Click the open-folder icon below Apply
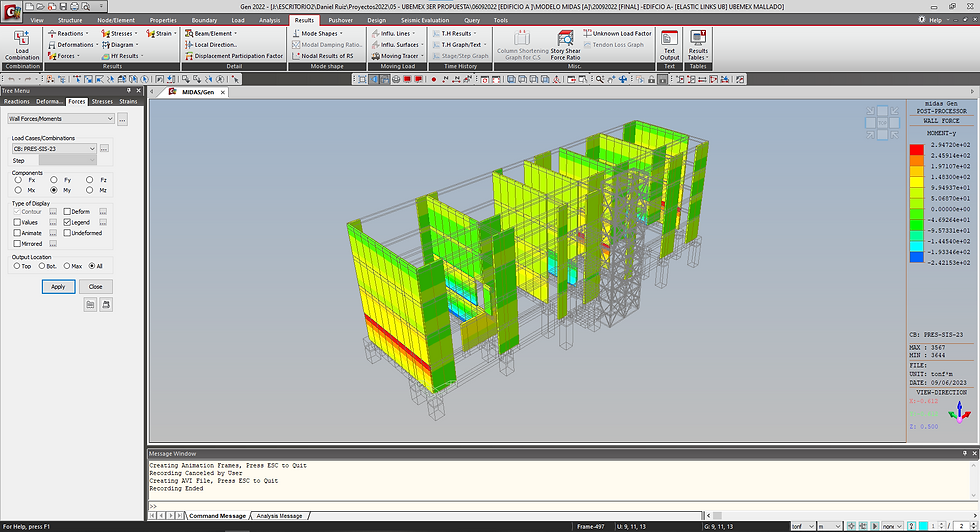Screen dimensions: 980x532 [90, 304]
